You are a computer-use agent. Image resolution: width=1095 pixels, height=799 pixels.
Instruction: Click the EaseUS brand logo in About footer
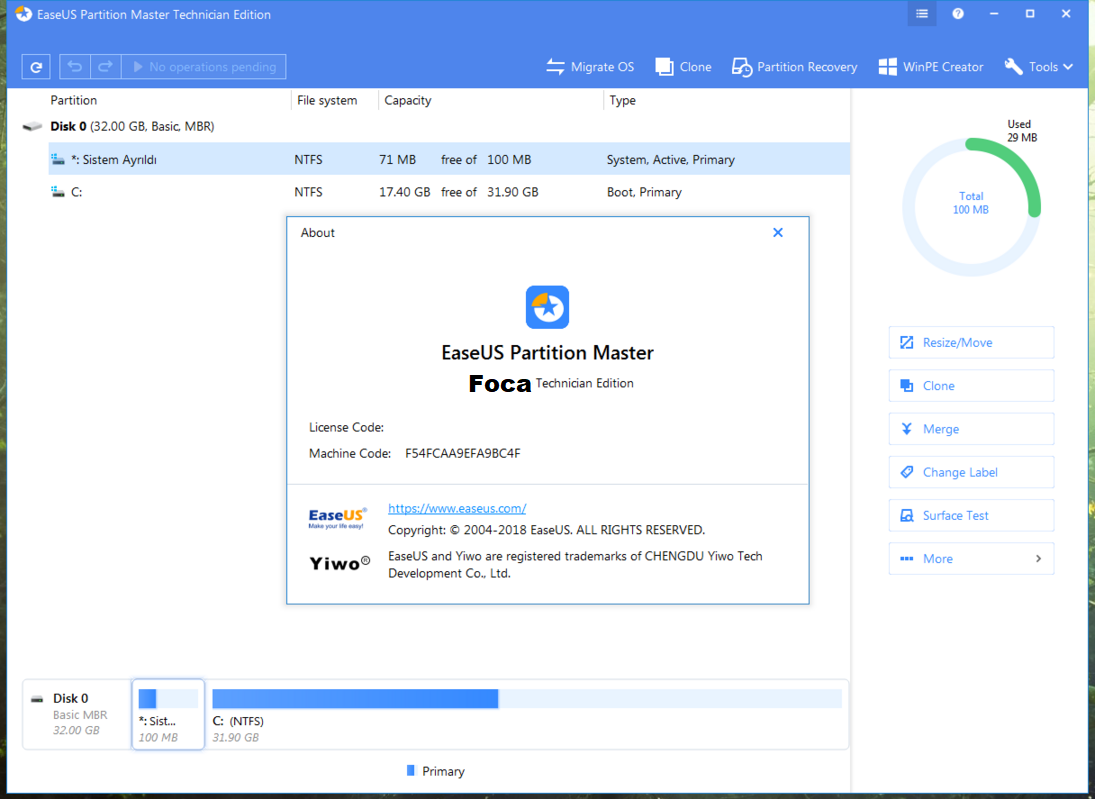point(338,518)
